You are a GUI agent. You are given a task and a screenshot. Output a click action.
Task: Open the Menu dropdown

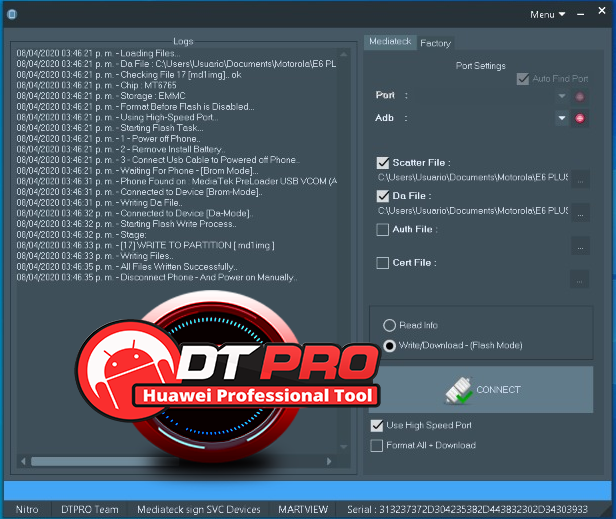(x=548, y=15)
